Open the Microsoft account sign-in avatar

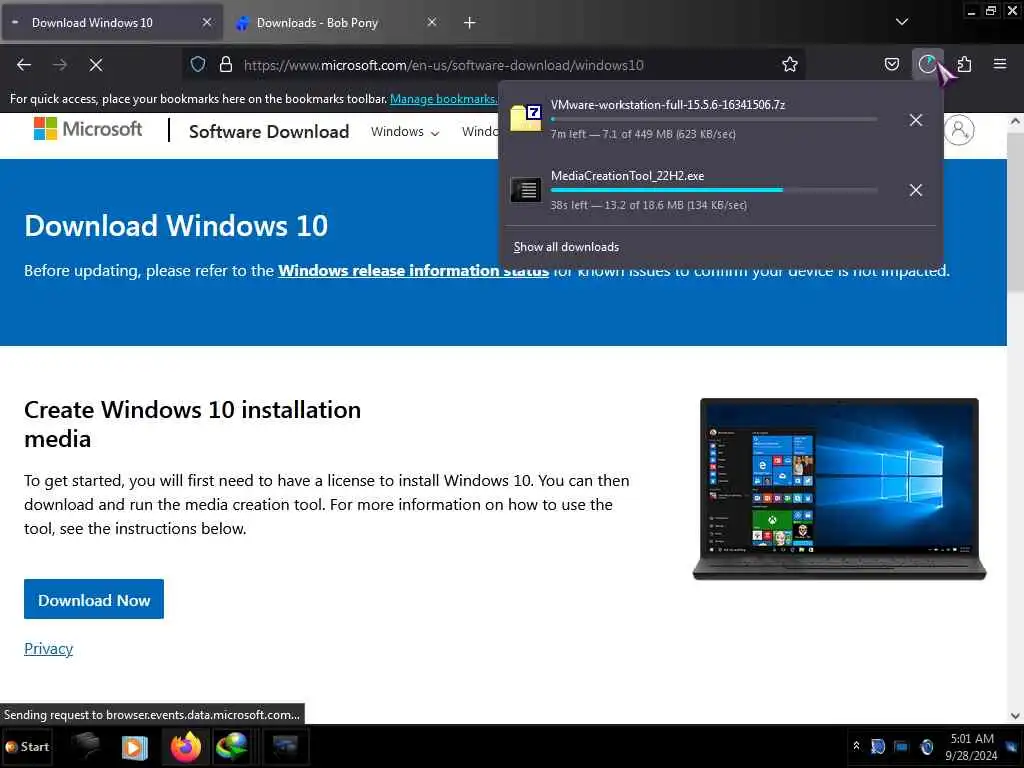coord(959,130)
